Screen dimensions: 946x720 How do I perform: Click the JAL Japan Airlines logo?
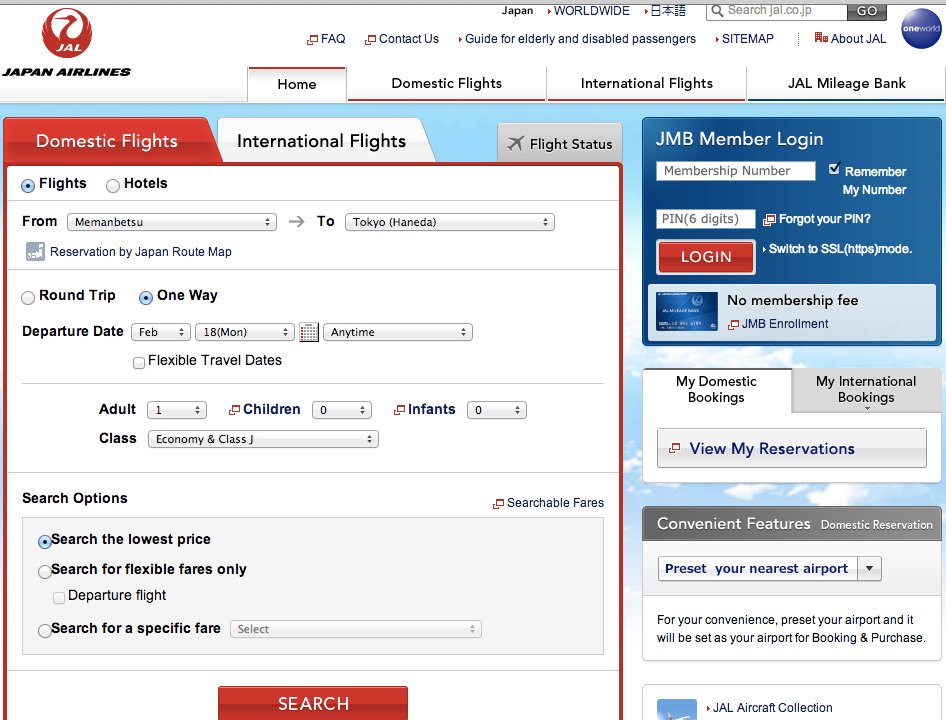tap(66, 42)
